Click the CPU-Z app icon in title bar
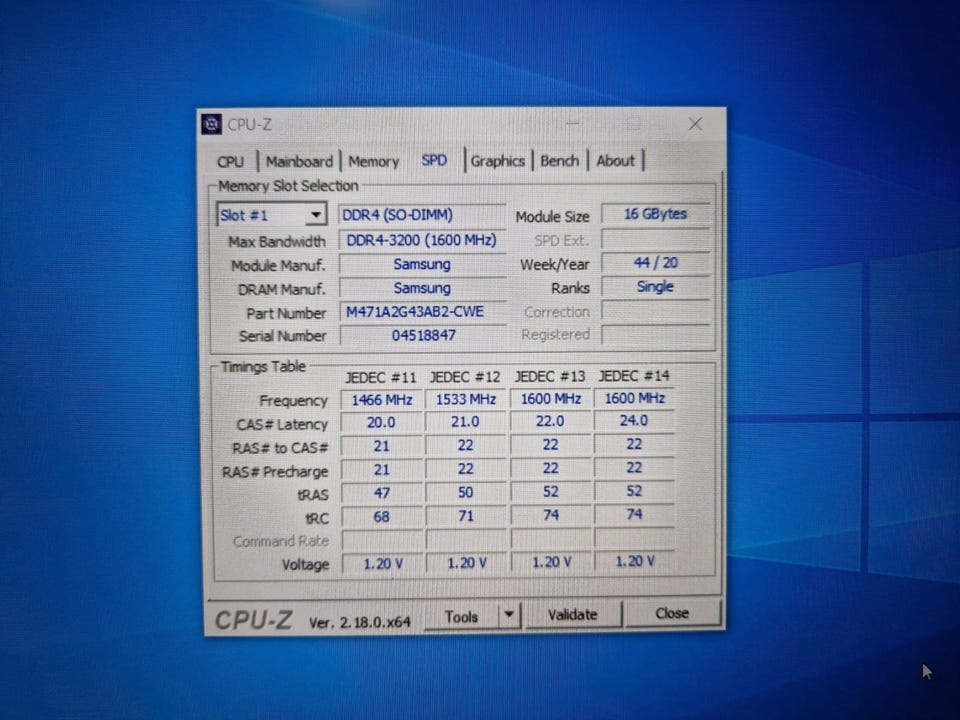Screen dimensions: 960x720 [x=211, y=124]
